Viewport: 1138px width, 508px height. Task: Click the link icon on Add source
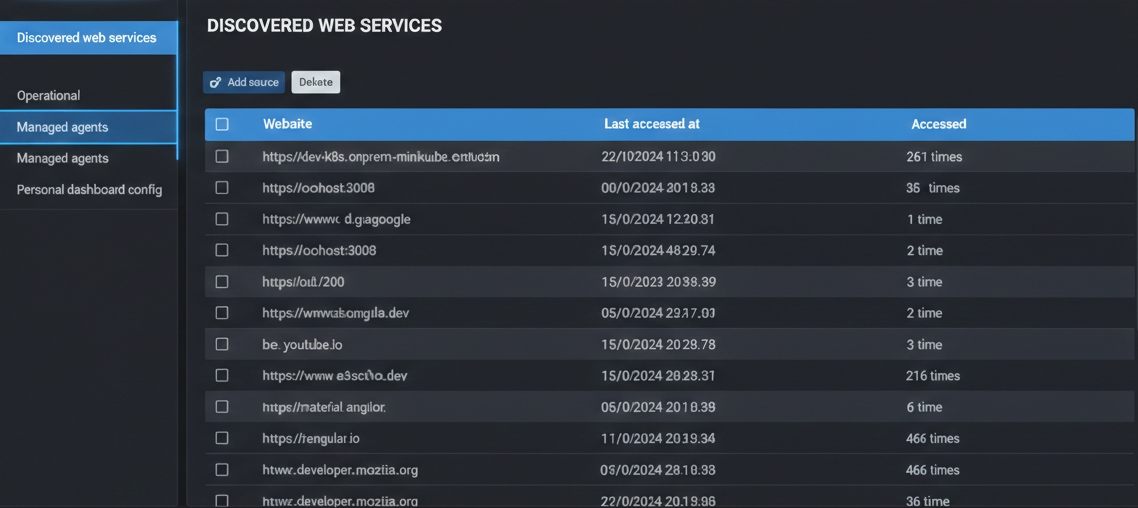pyautogui.click(x=216, y=82)
